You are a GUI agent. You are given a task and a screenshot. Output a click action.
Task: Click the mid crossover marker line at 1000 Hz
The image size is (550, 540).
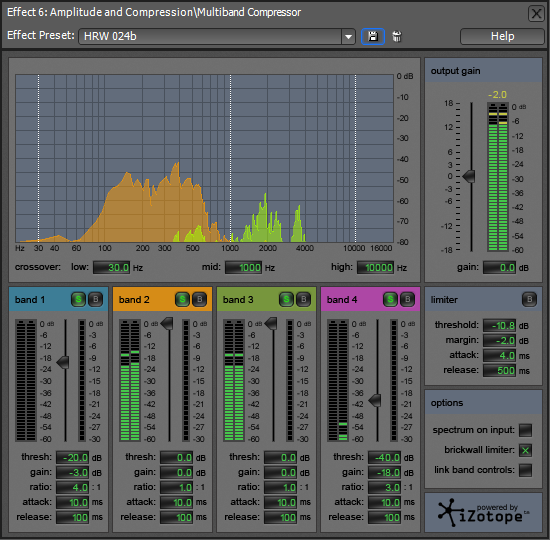coord(230,158)
